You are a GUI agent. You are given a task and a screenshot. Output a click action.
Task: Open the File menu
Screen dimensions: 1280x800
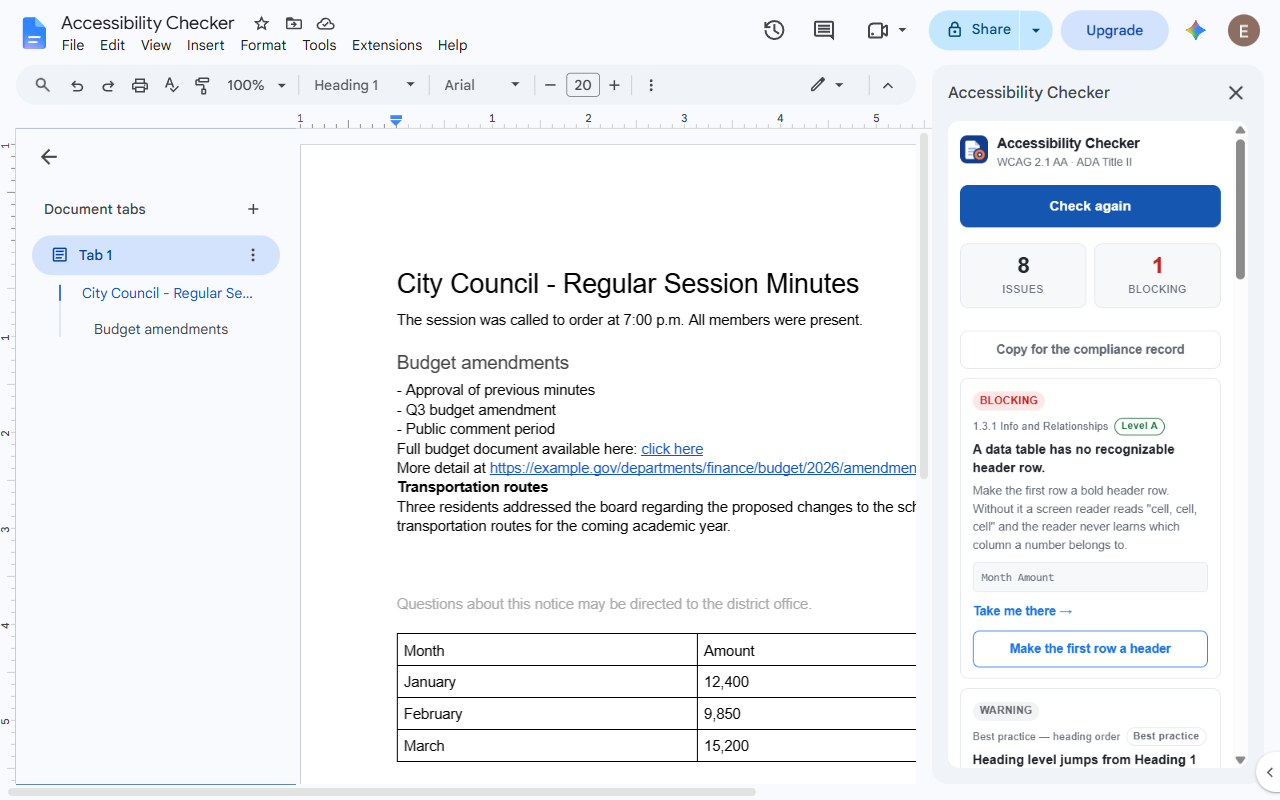(73, 45)
